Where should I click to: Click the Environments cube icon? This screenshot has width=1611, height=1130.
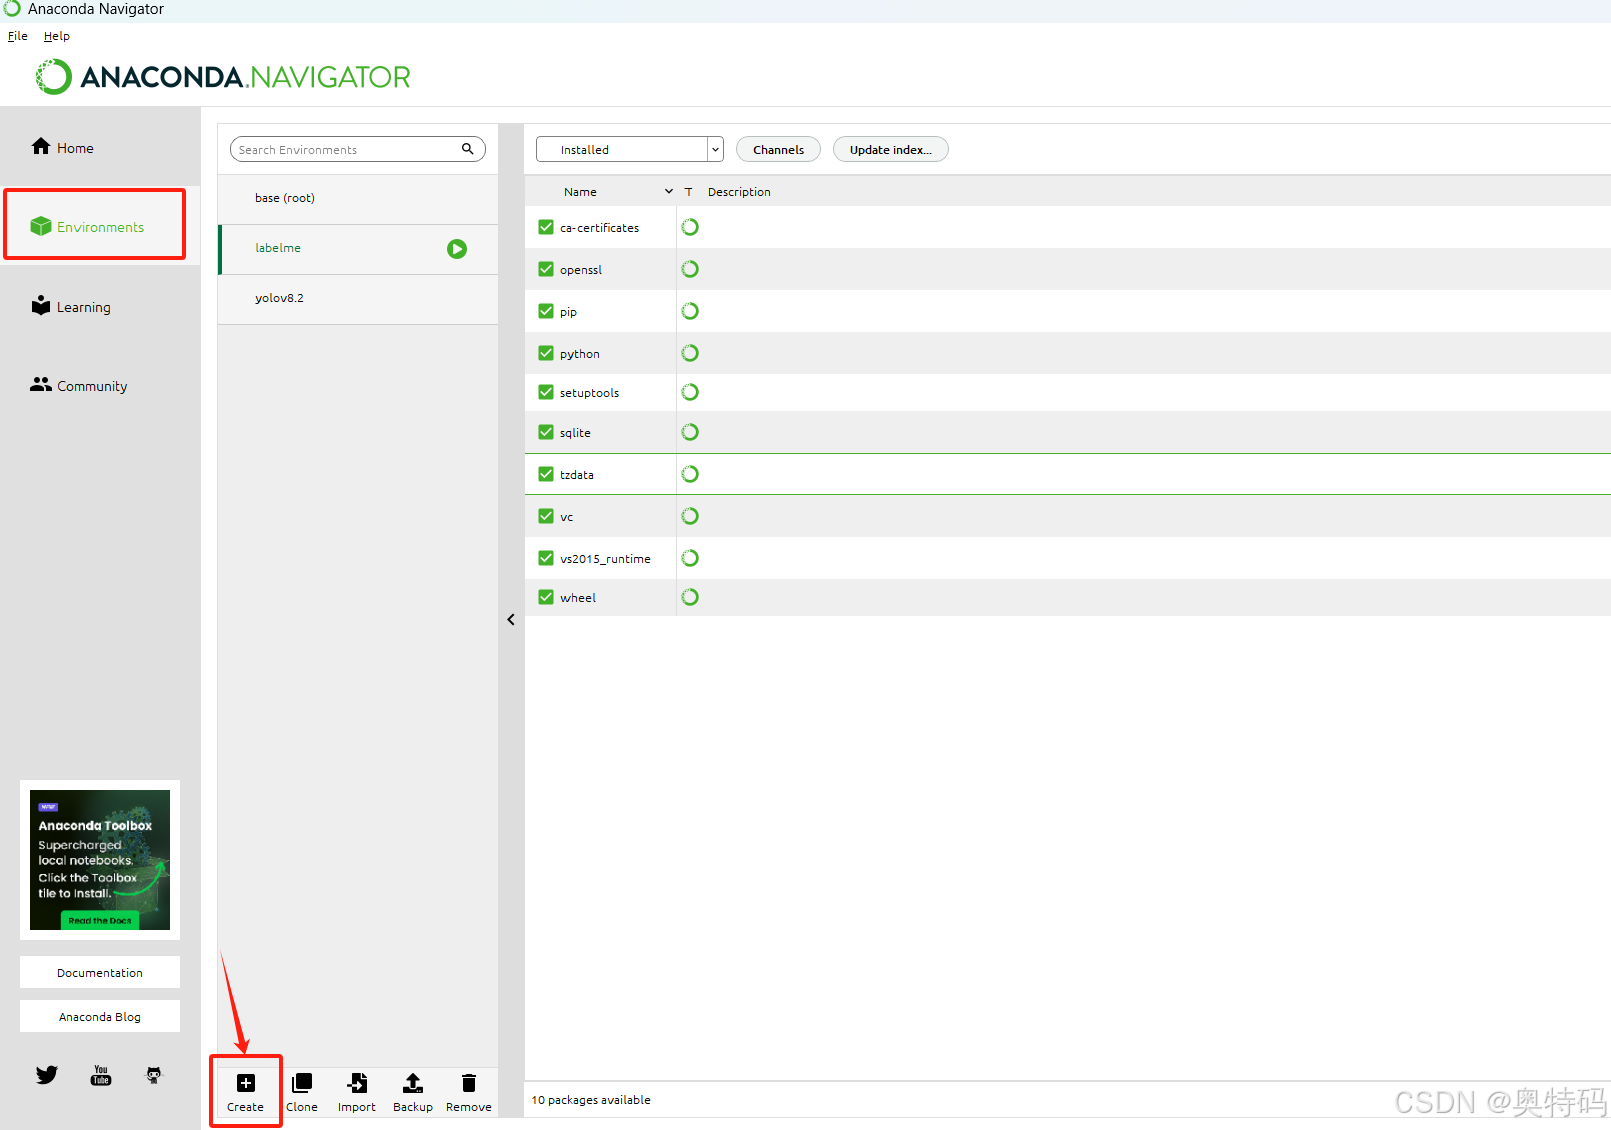pos(41,226)
